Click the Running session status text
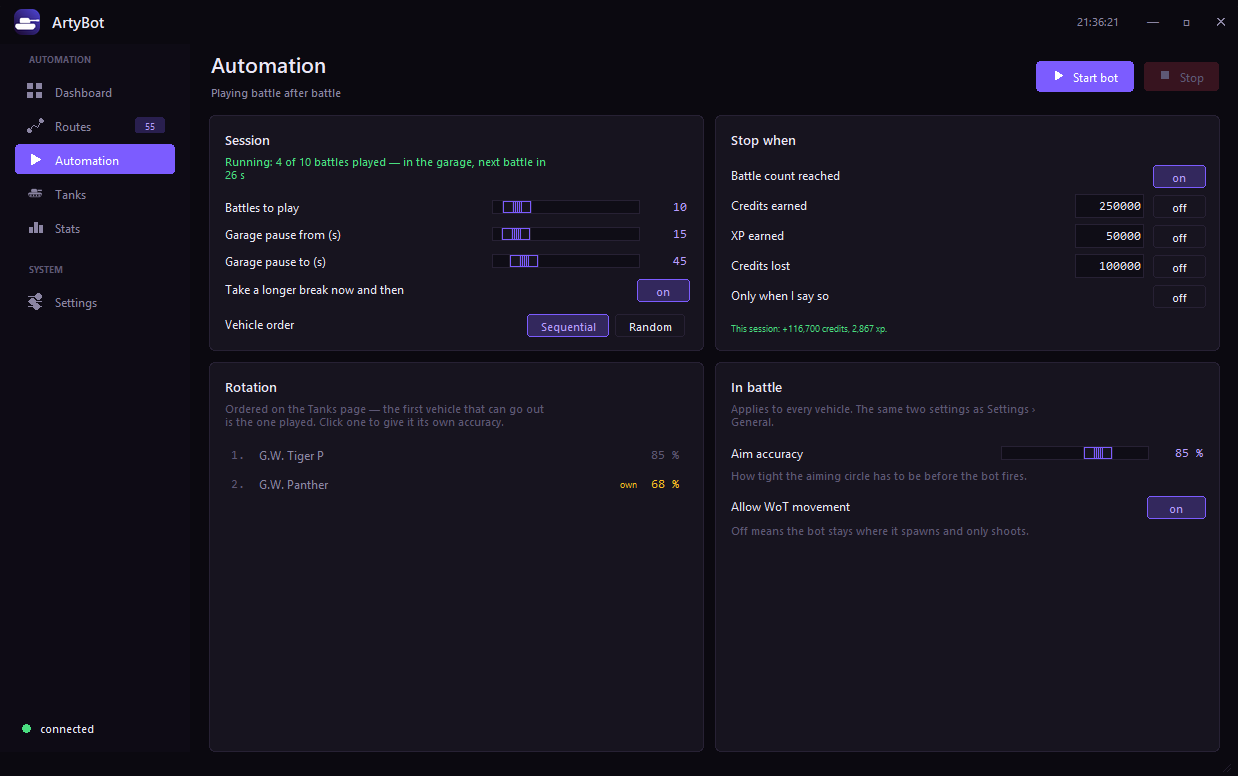The height and width of the screenshot is (776, 1238). (385, 168)
